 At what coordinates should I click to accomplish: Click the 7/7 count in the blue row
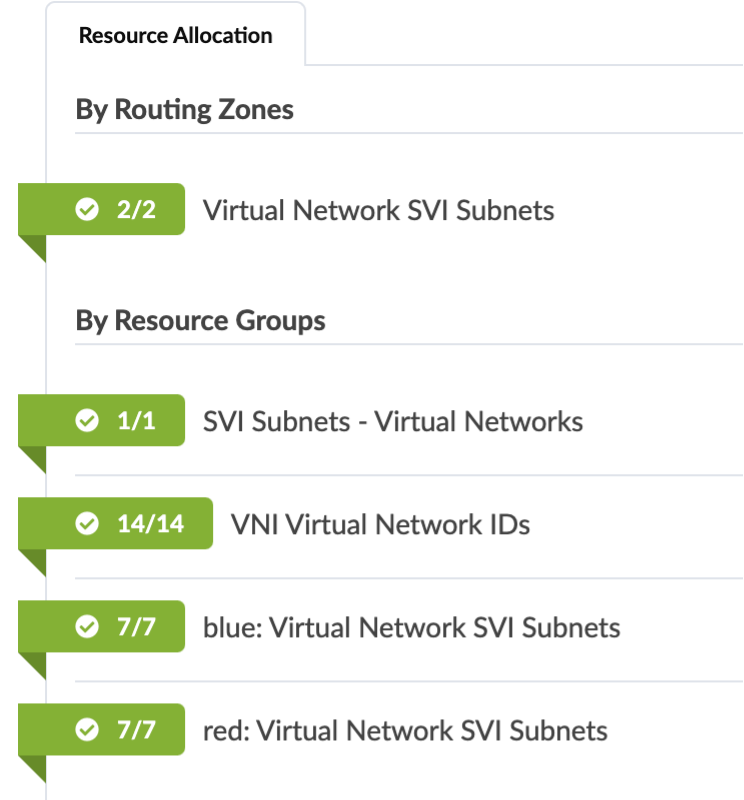(137, 627)
